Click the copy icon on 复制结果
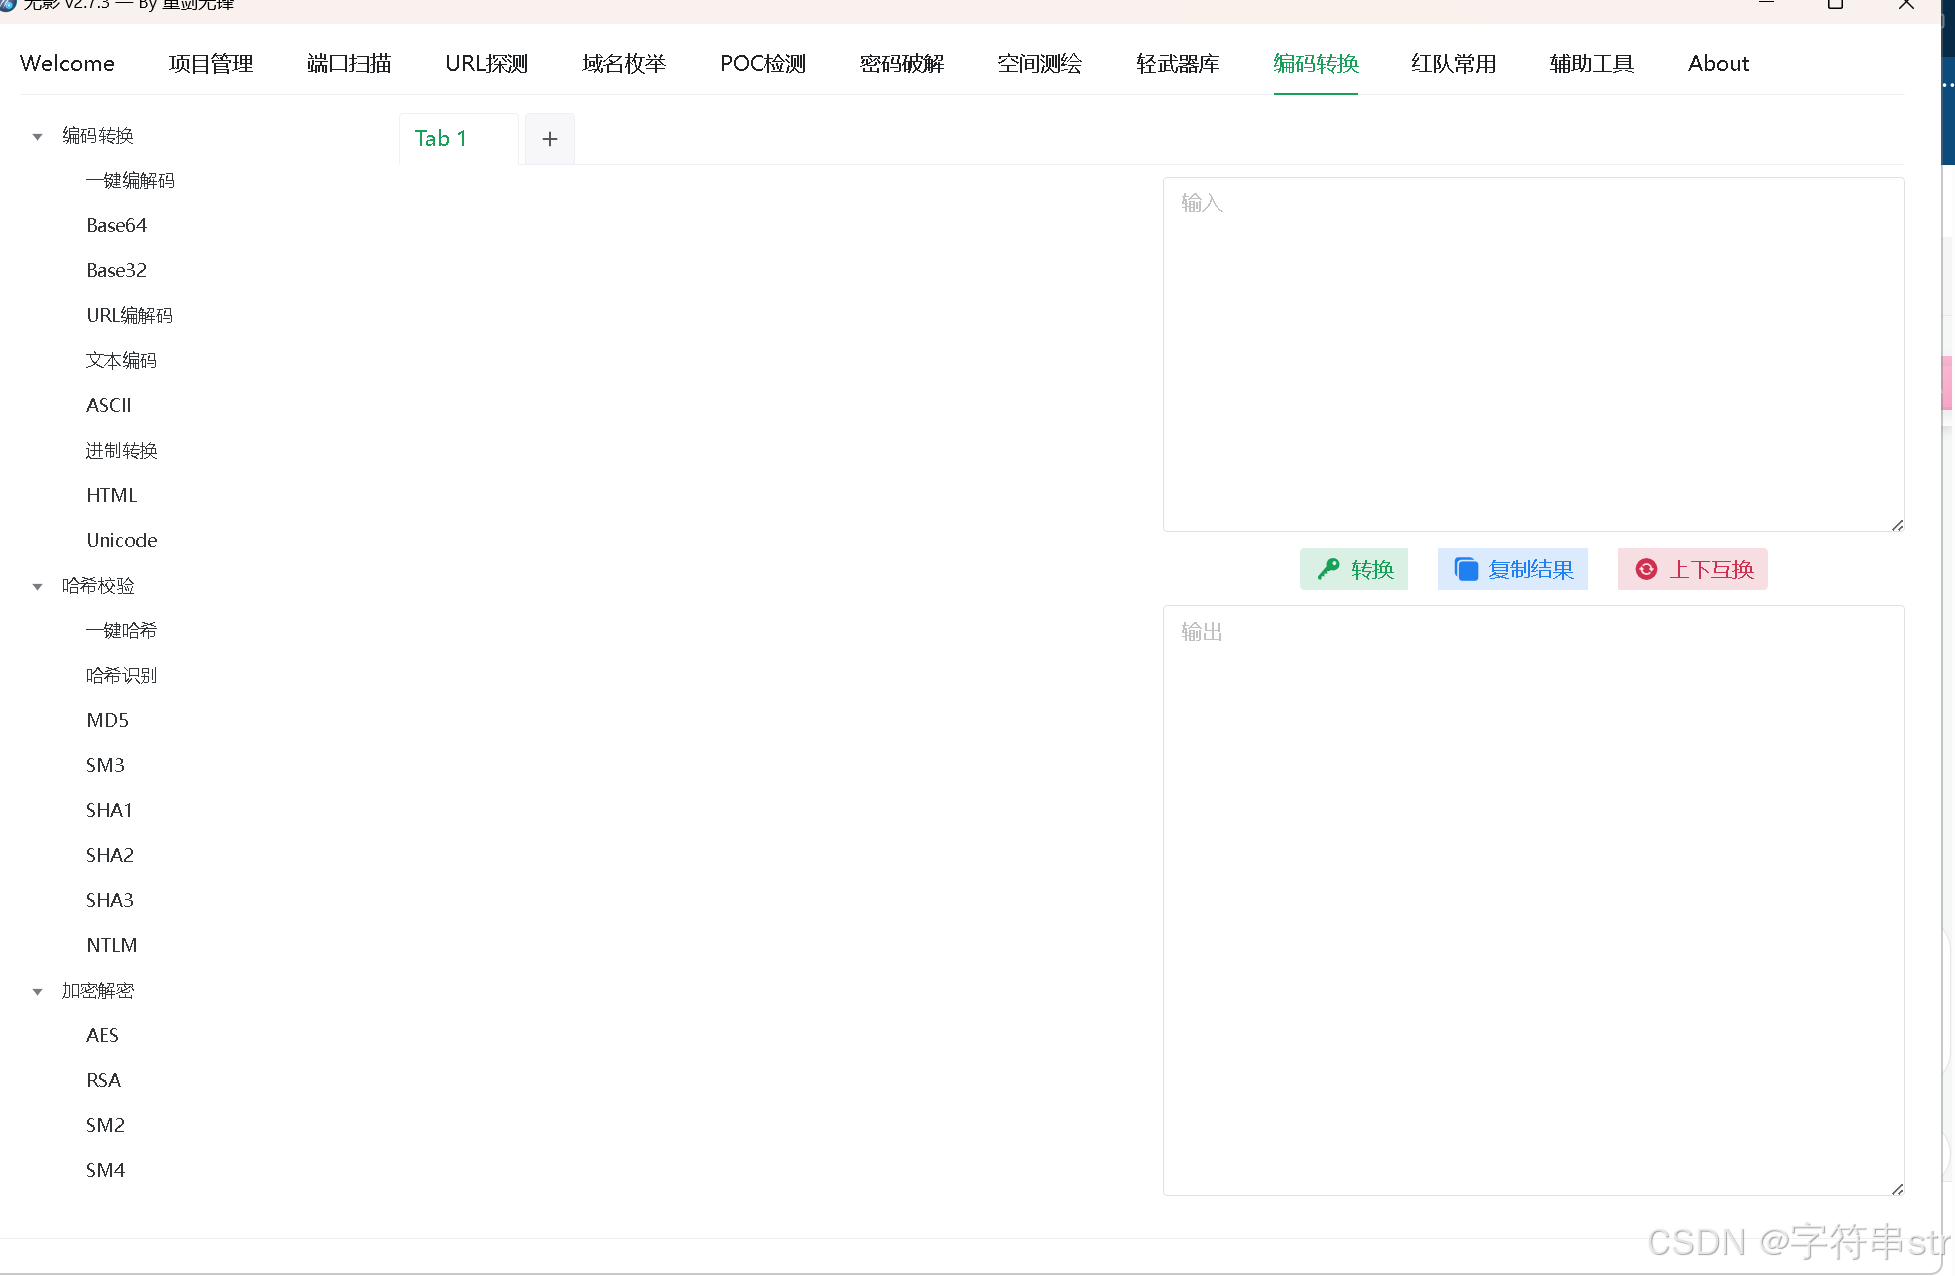Screen dimensions: 1955x1276 click(x=1465, y=569)
